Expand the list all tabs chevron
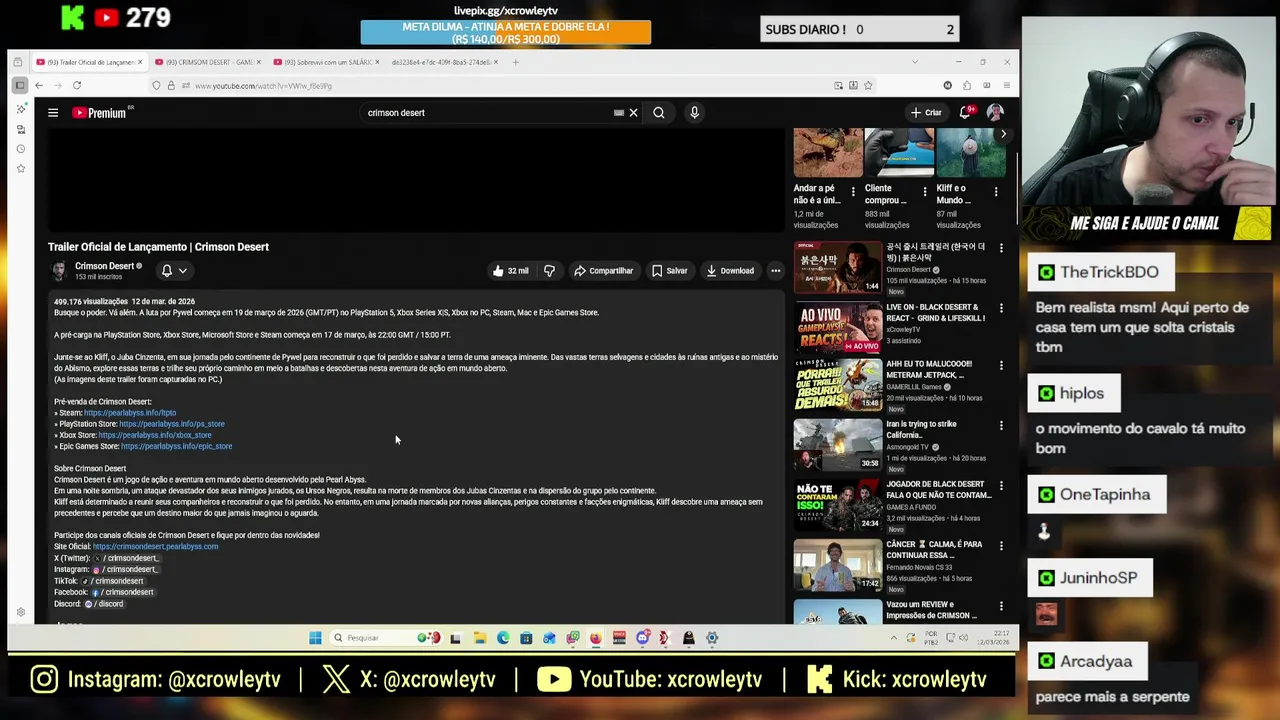Screen dimensions: 1280x720 (915, 62)
